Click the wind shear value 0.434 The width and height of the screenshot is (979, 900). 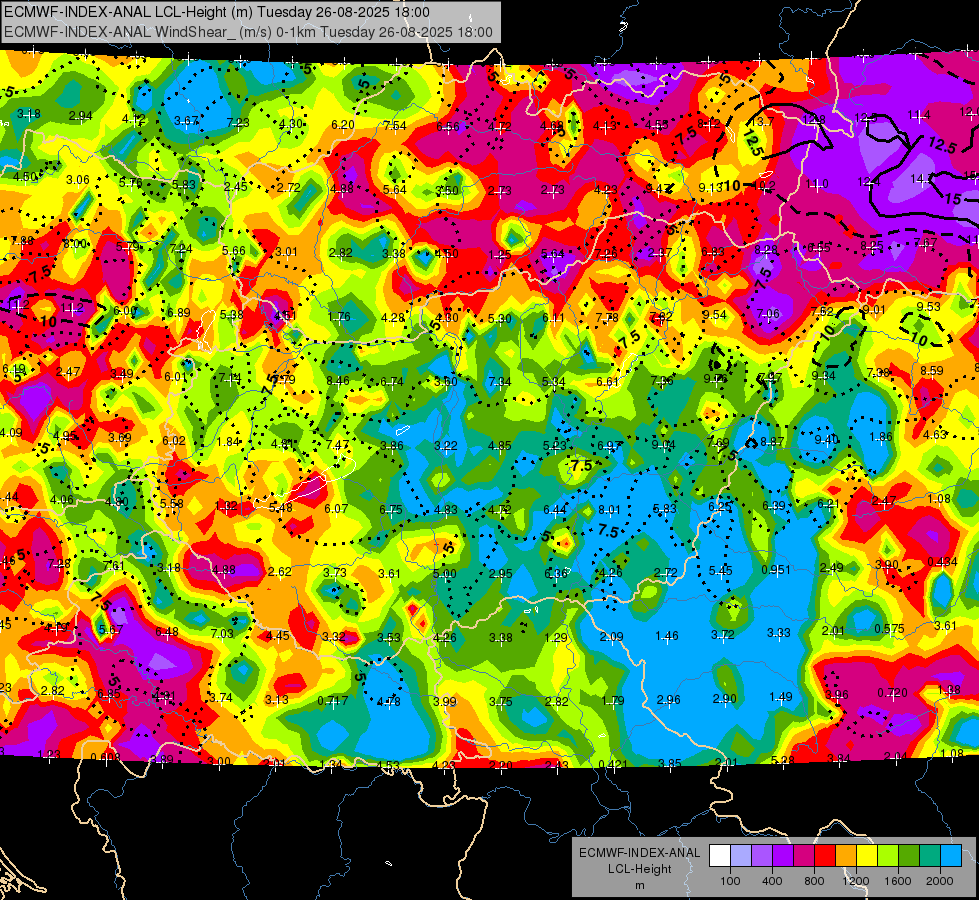[x=942, y=561]
